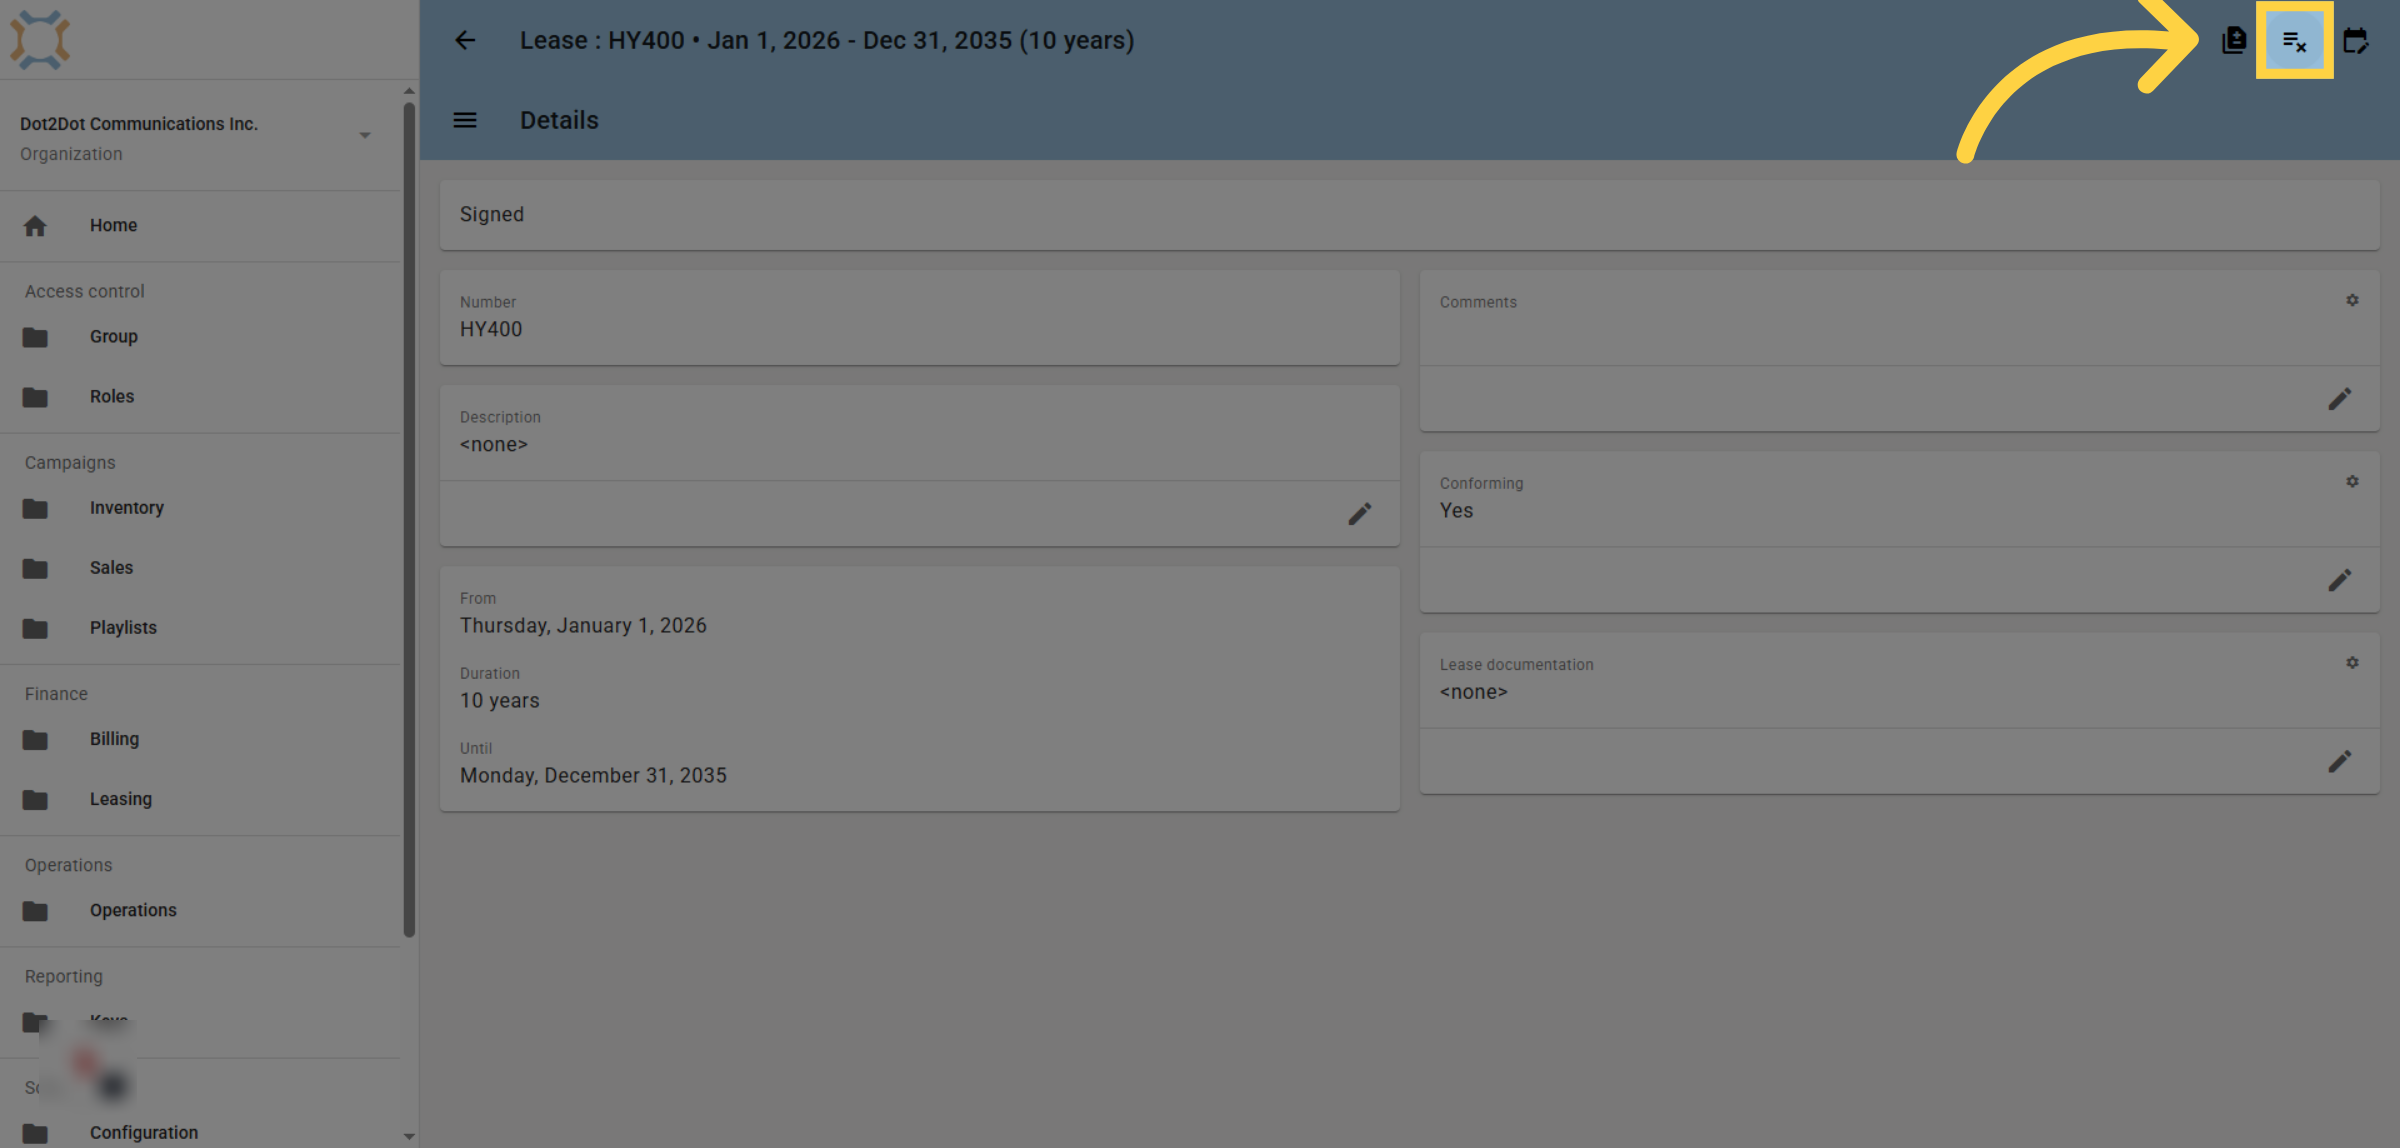Click the Roles folder icon
This screenshot has height=1148, width=2400.
pyautogui.click(x=35, y=397)
